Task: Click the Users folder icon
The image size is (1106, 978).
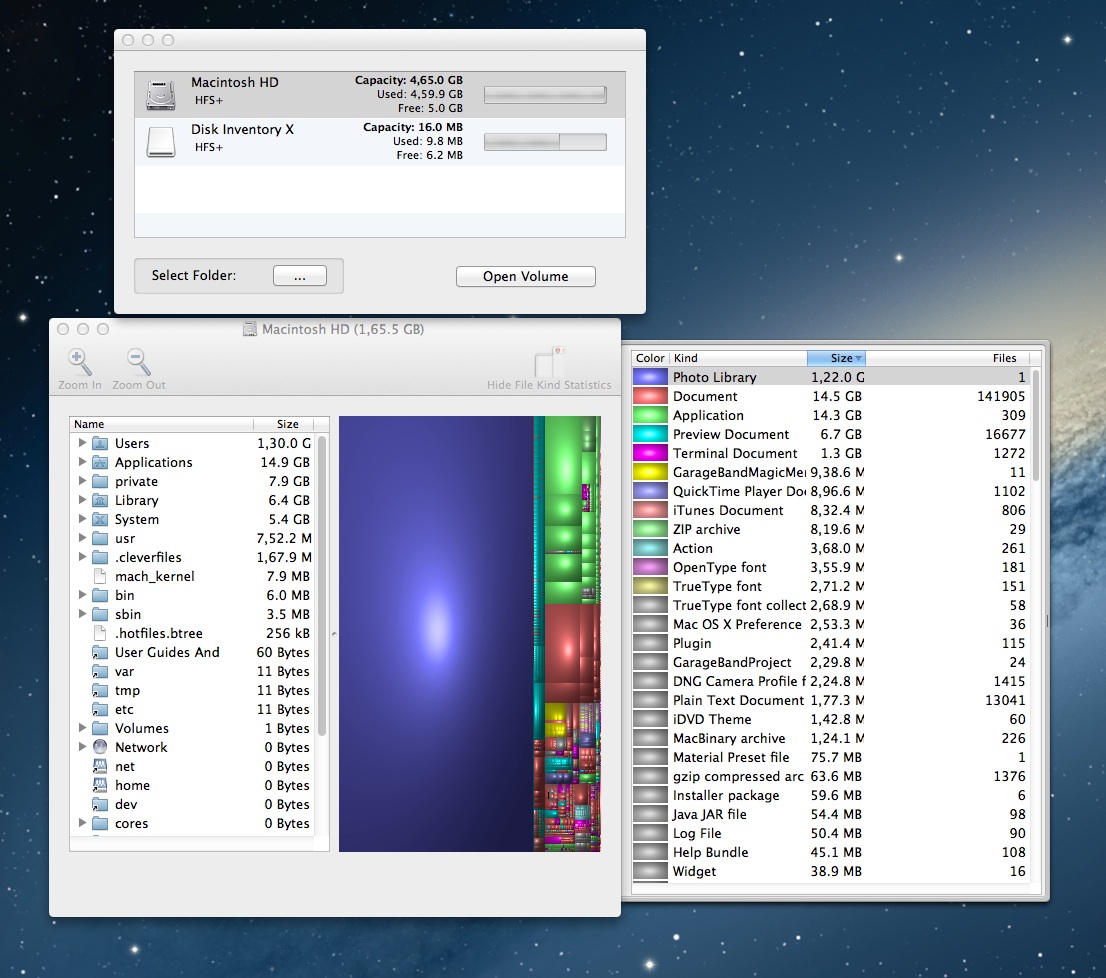Action: pyautogui.click(x=100, y=444)
